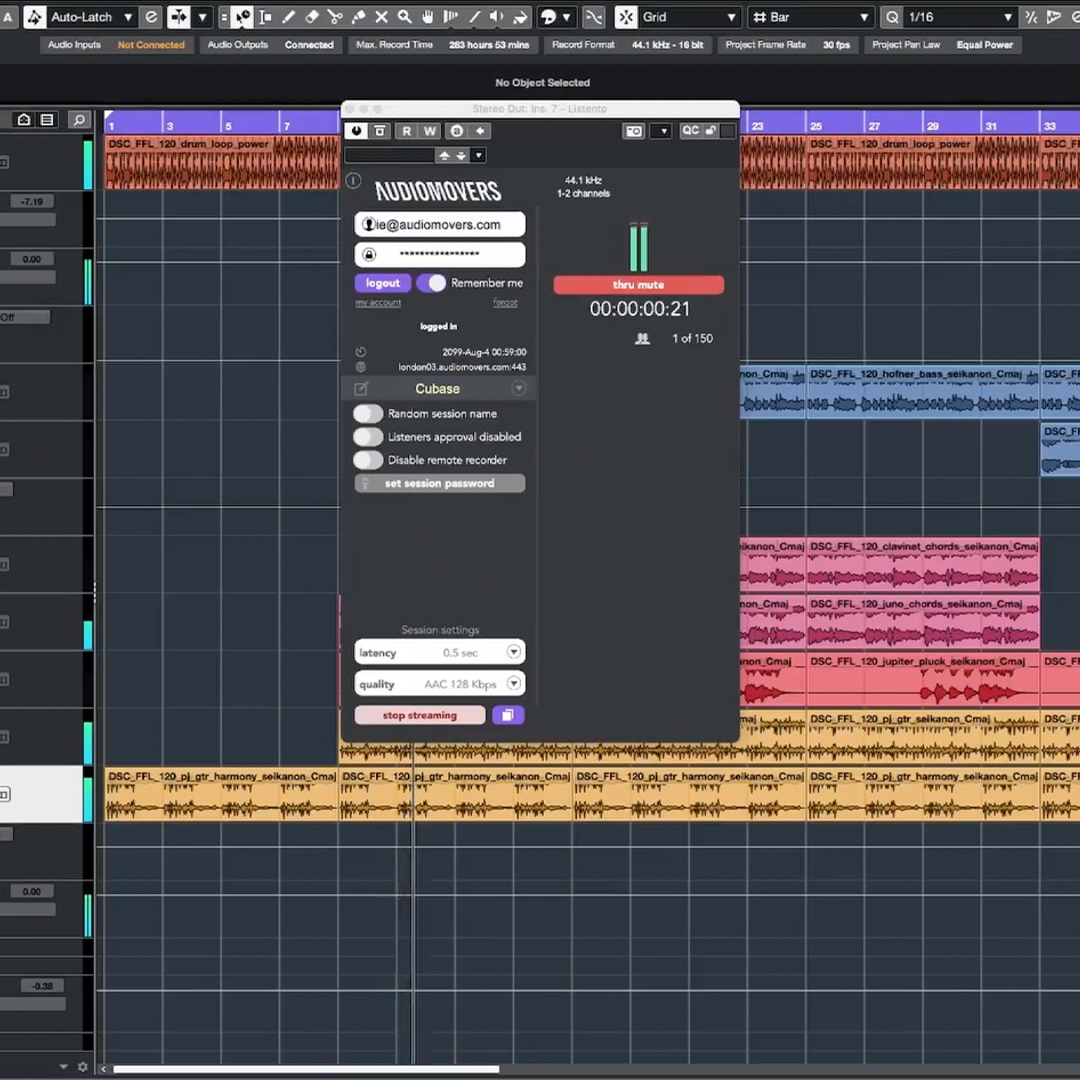Open the track list search magnifier
The width and height of the screenshot is (1080, 1080).
pyautogui.click(x=79, y=120)
